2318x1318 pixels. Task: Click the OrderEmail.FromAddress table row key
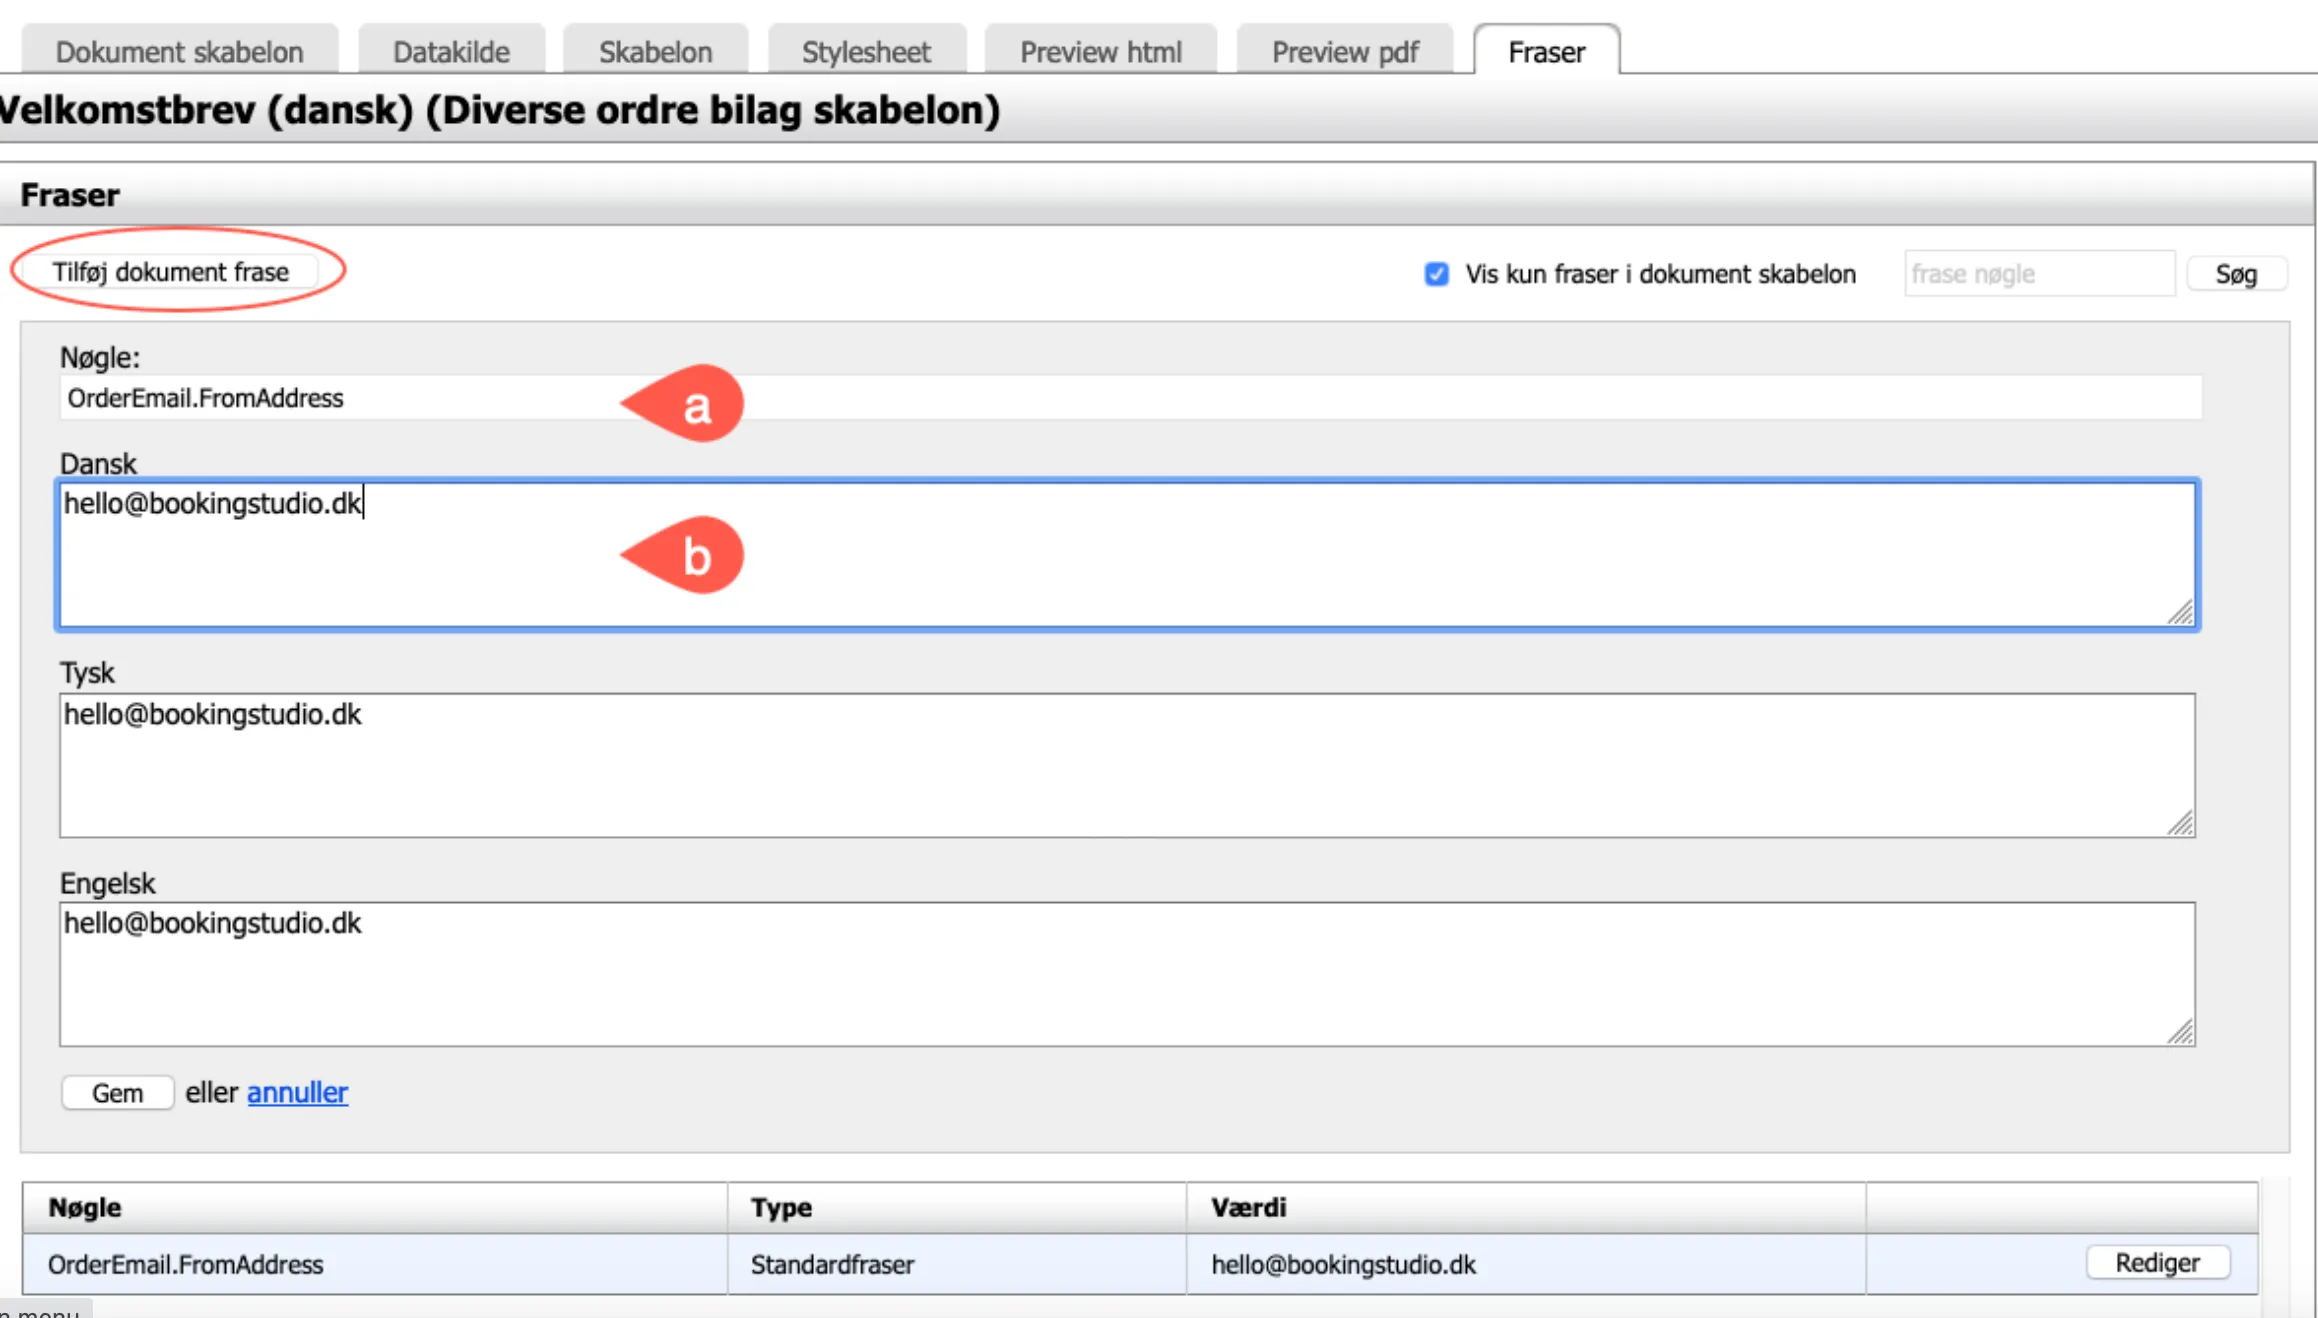coord(186,1265)
